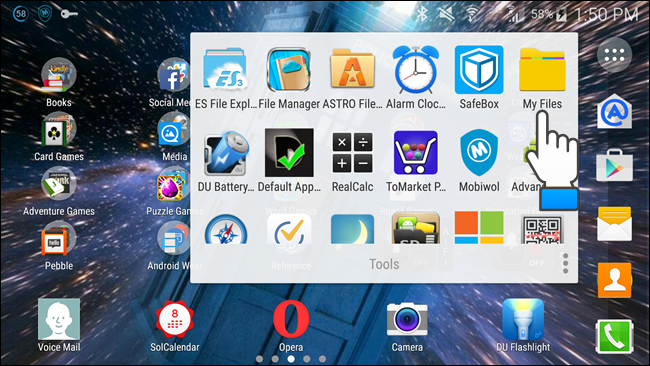The image size is (650, 366).
Task: Tap the Bluetooth status icon
Action: tap(422, 15)
